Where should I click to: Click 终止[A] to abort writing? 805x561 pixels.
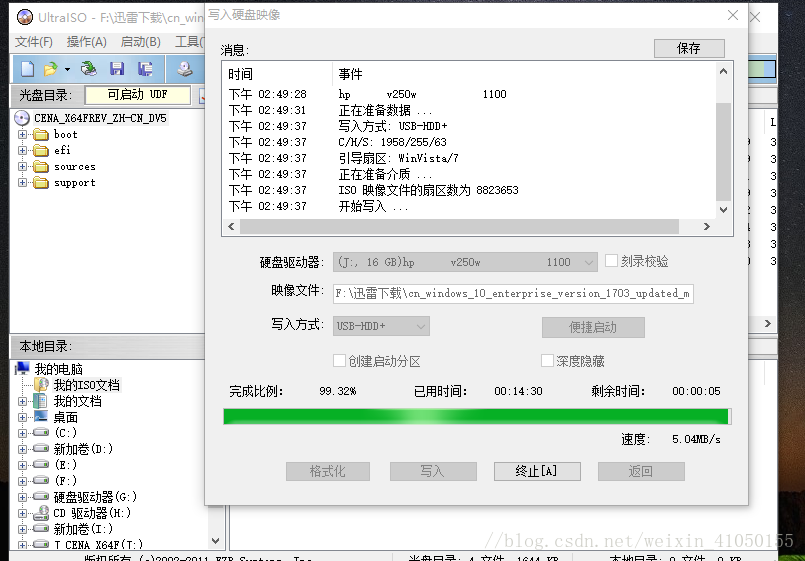pyautogui.click(x=537, y=471)
